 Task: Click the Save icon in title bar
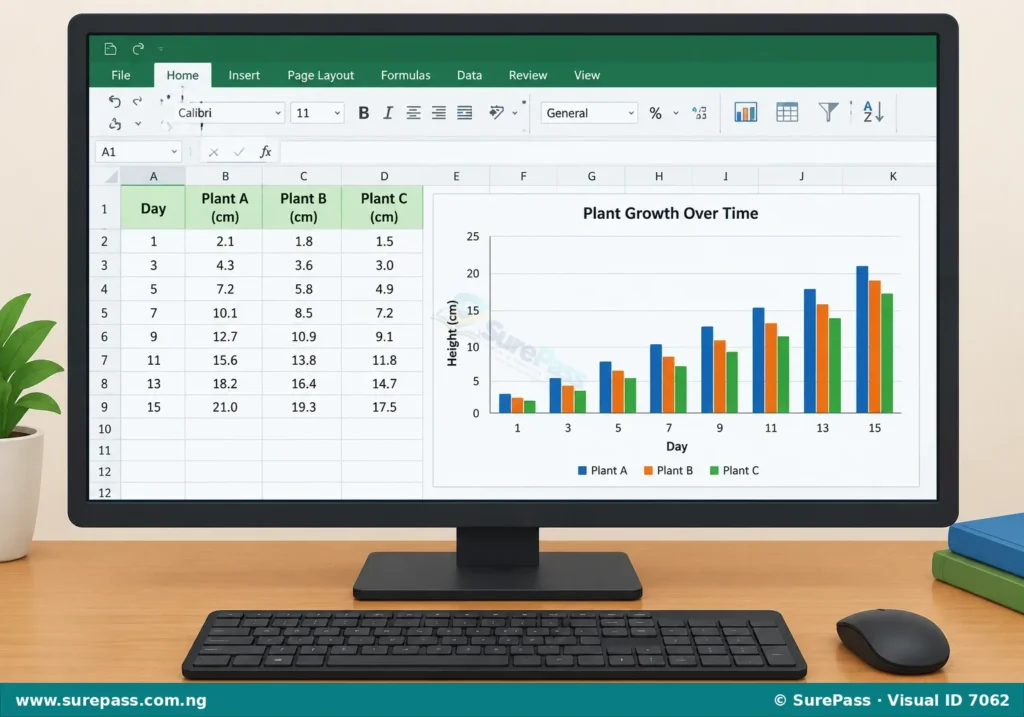[x=110, y=49]
